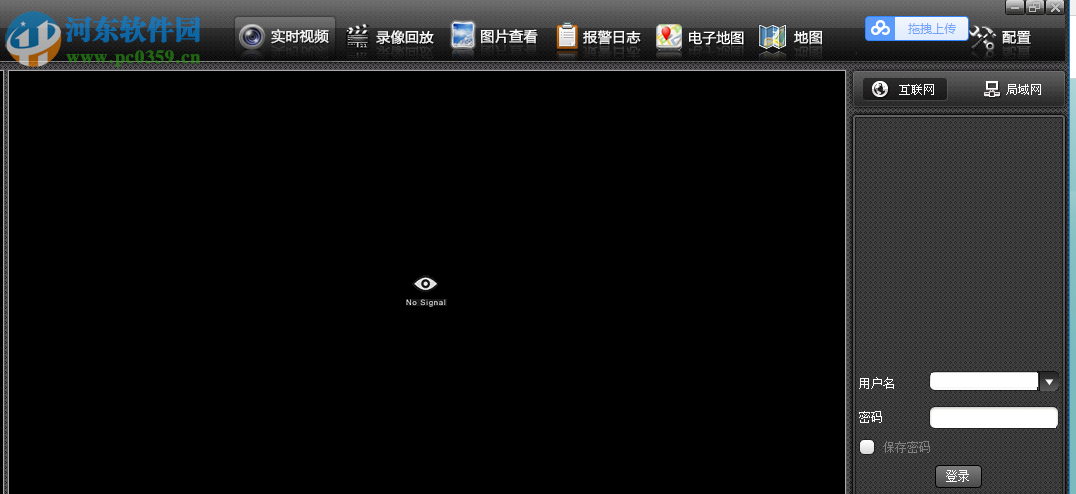
Task: Click the 密码 password input field
Action: click(x=994, y=417)
